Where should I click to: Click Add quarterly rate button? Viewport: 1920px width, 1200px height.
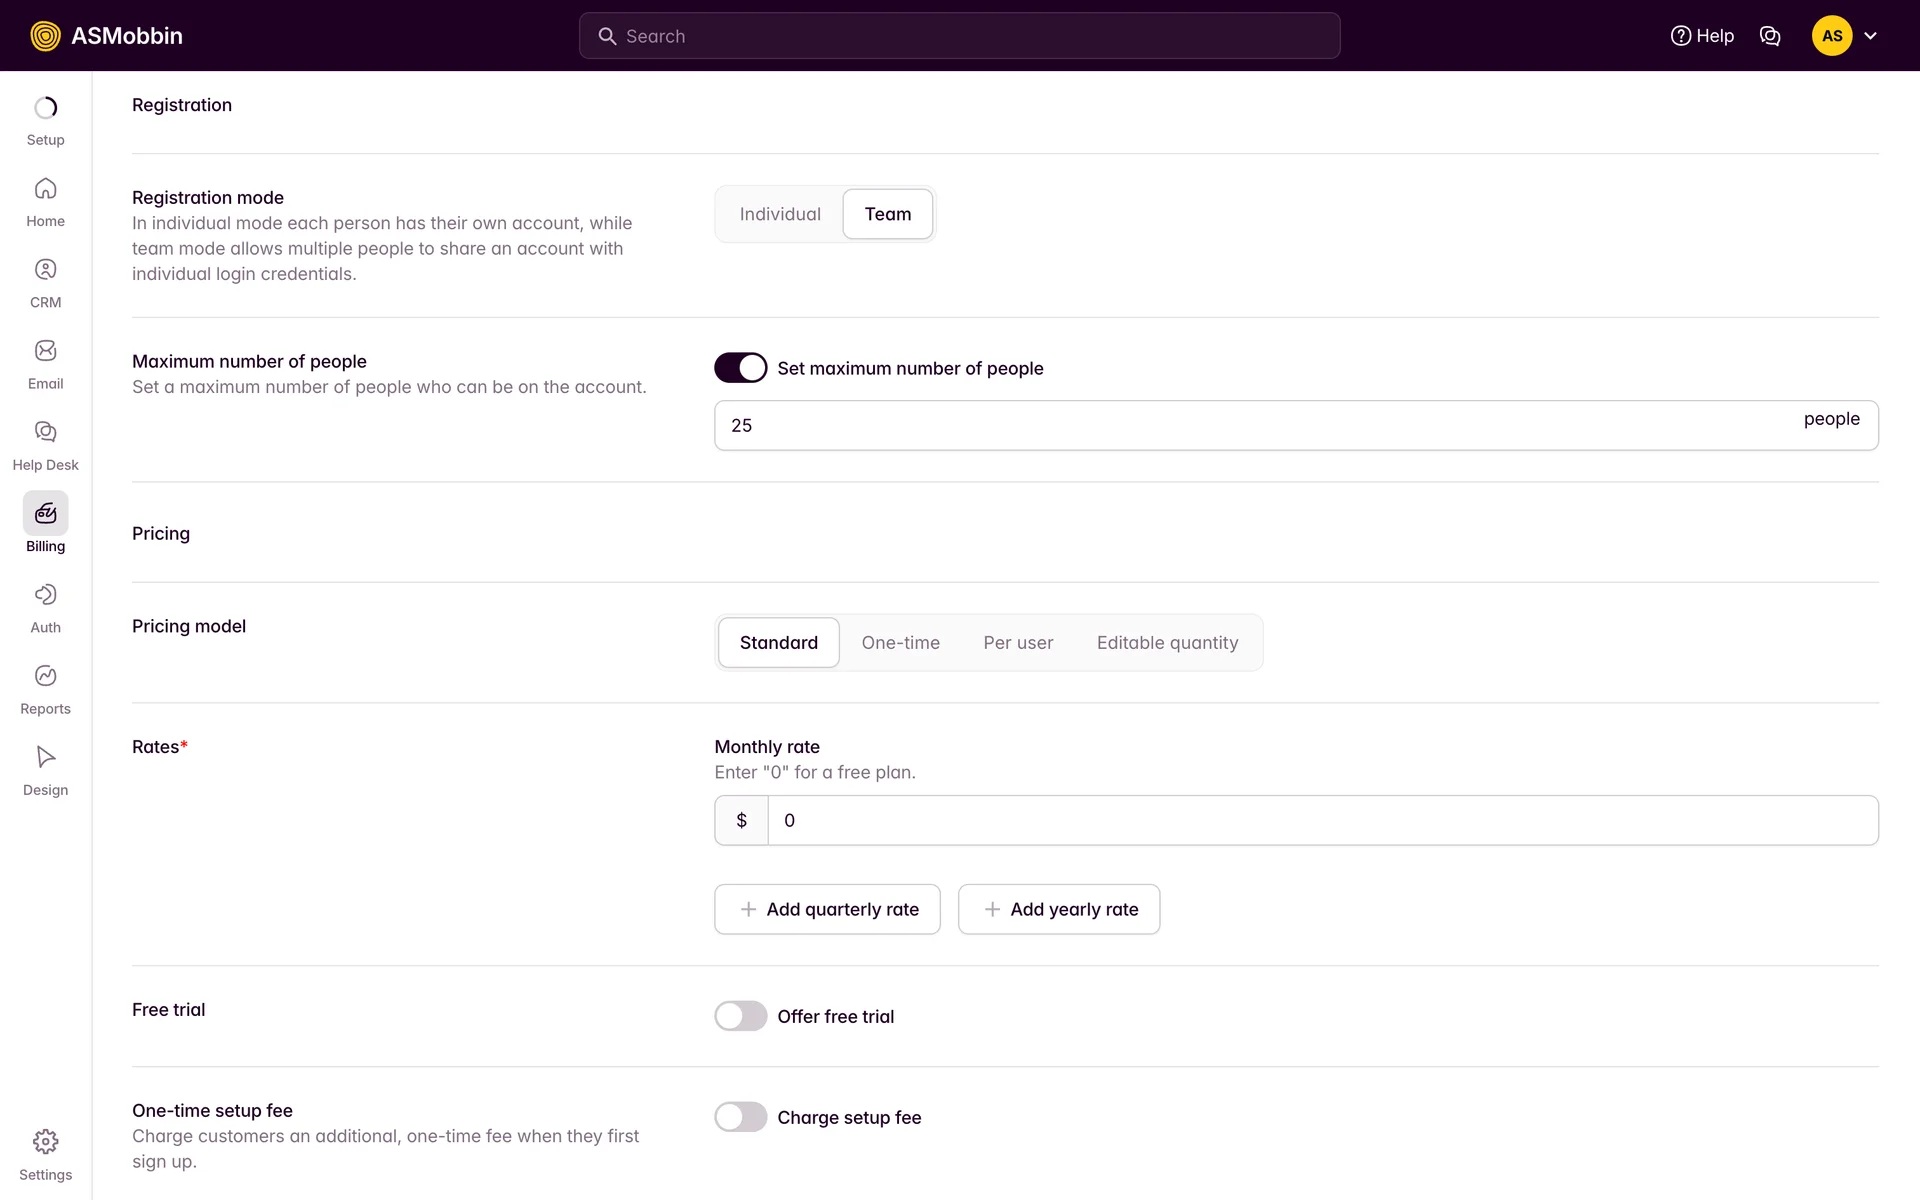click(827, 909)
